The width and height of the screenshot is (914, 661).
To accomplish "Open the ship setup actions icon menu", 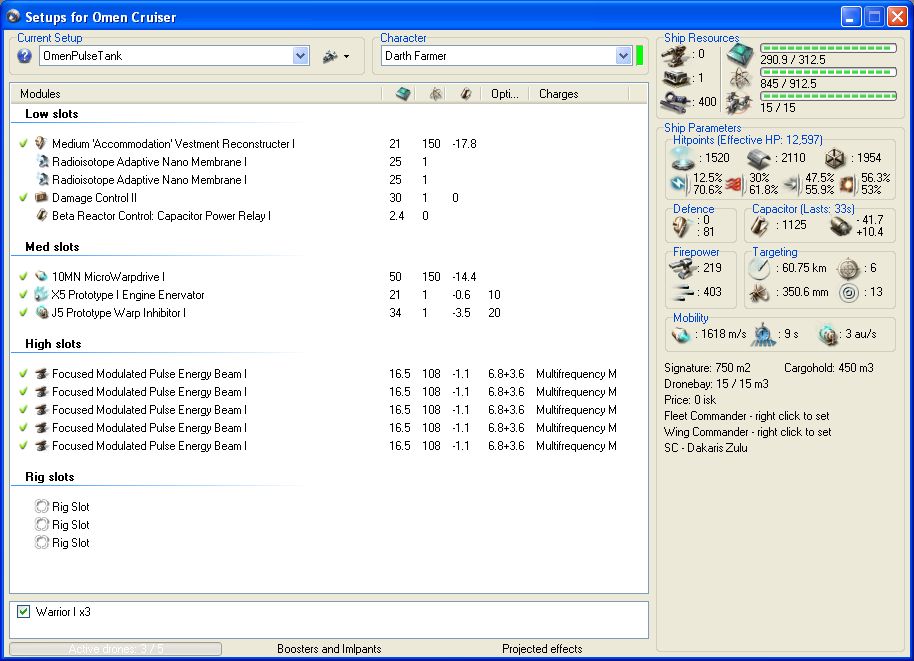I will (335, 57).
